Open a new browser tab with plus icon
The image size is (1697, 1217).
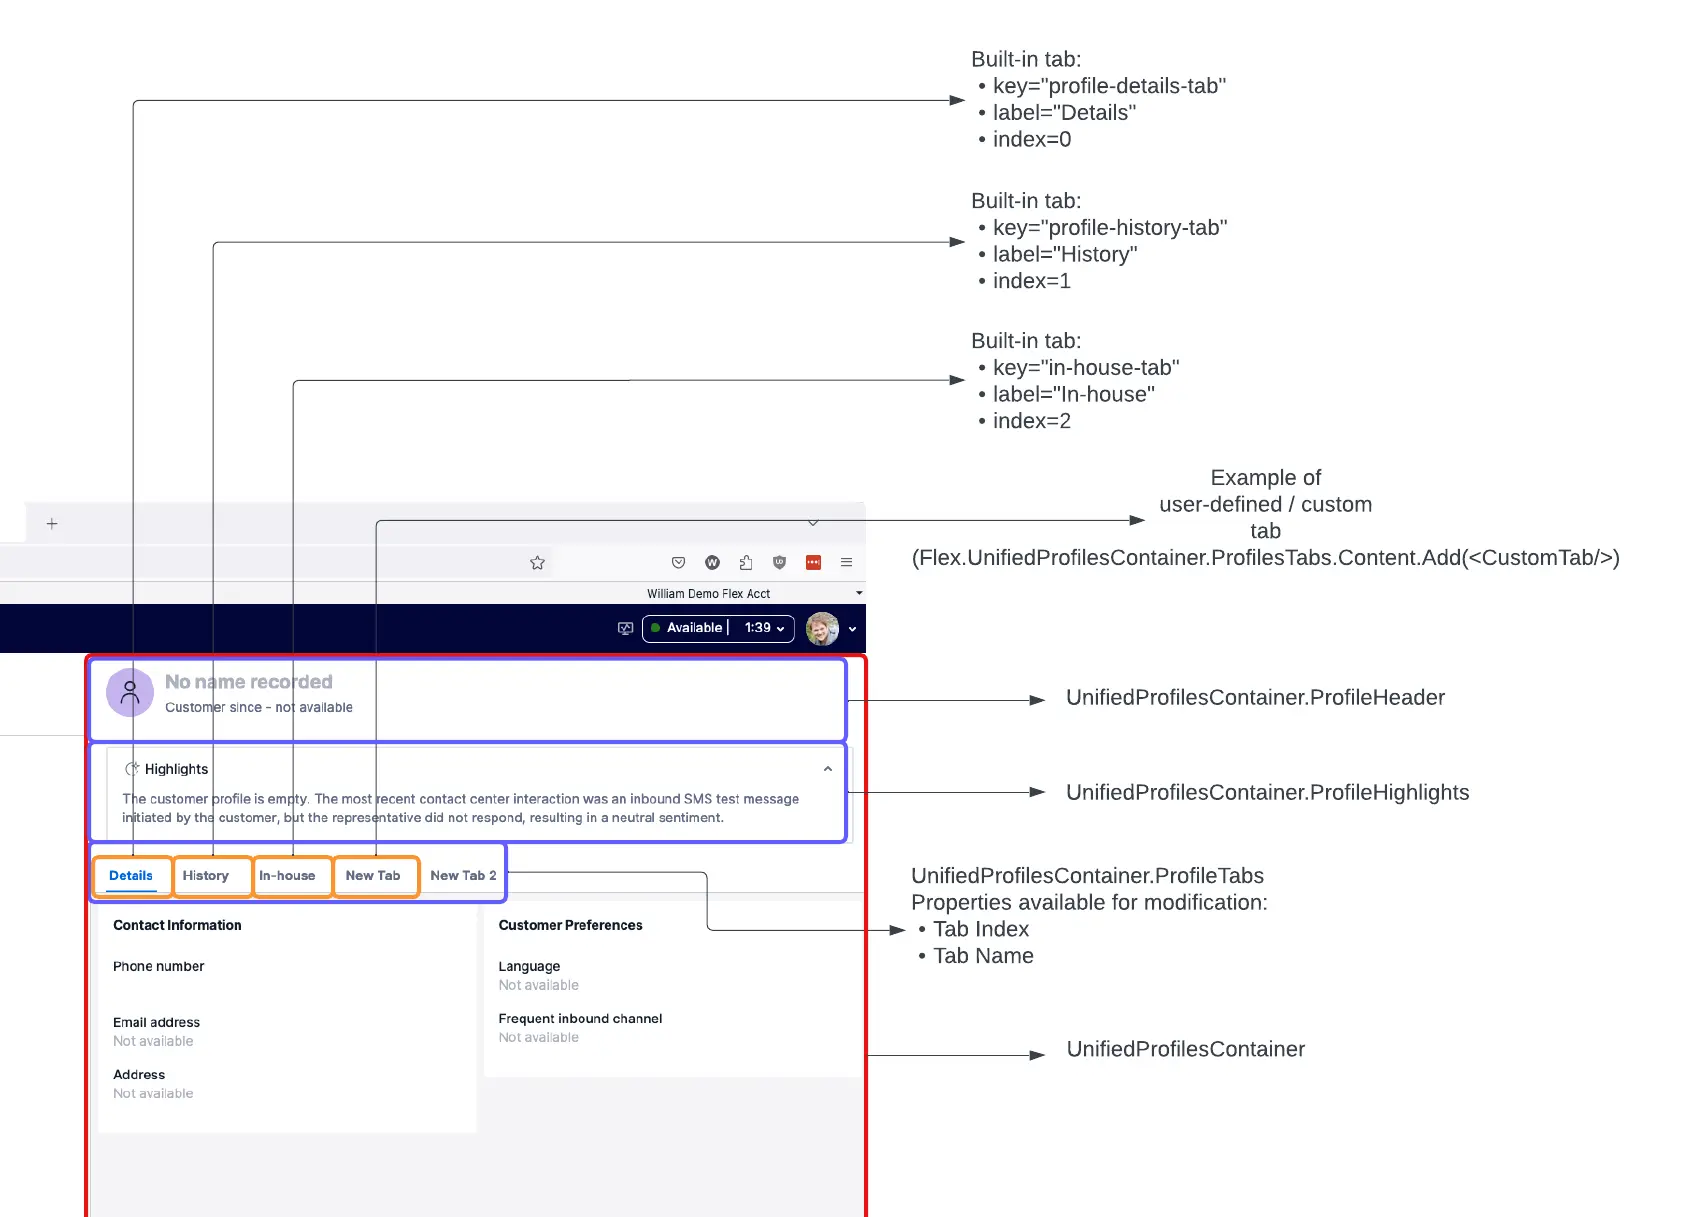pyautogui.click(x=52, y=523)
